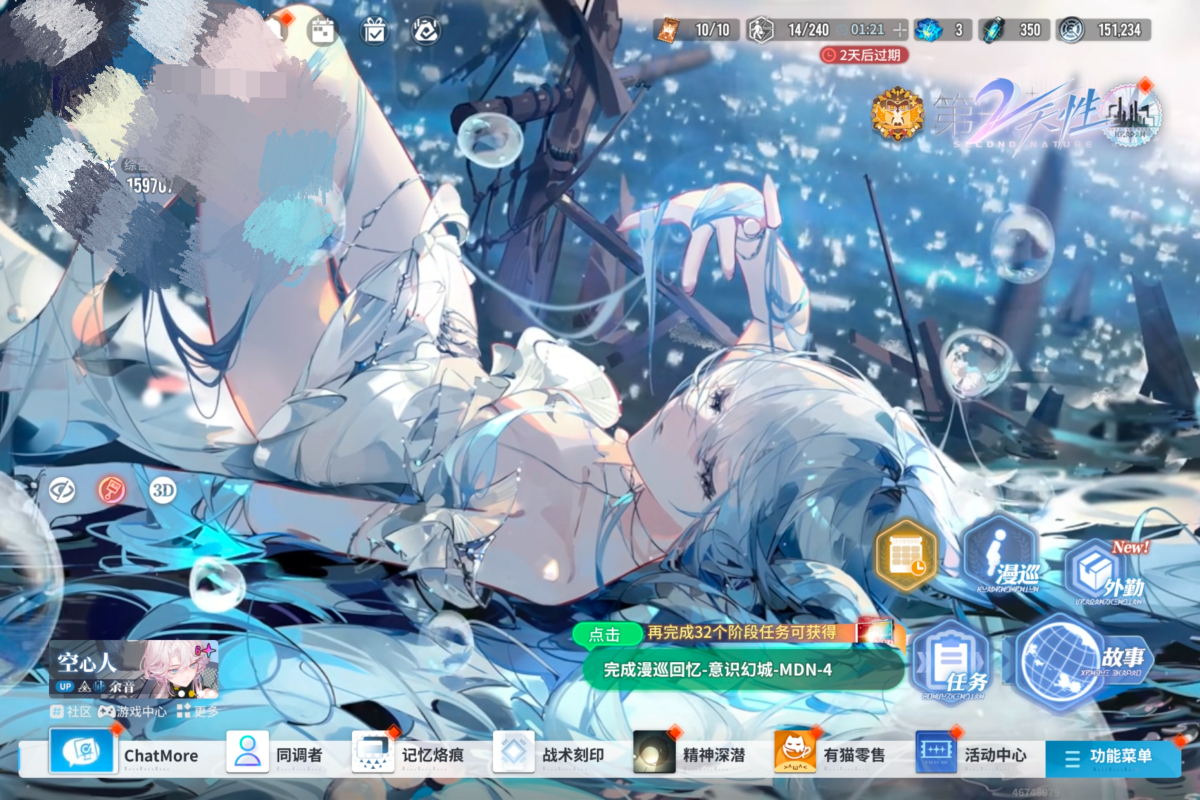
Task: Open the 空心人 余音 gacha banner
Action: click(x=134, y=668)
